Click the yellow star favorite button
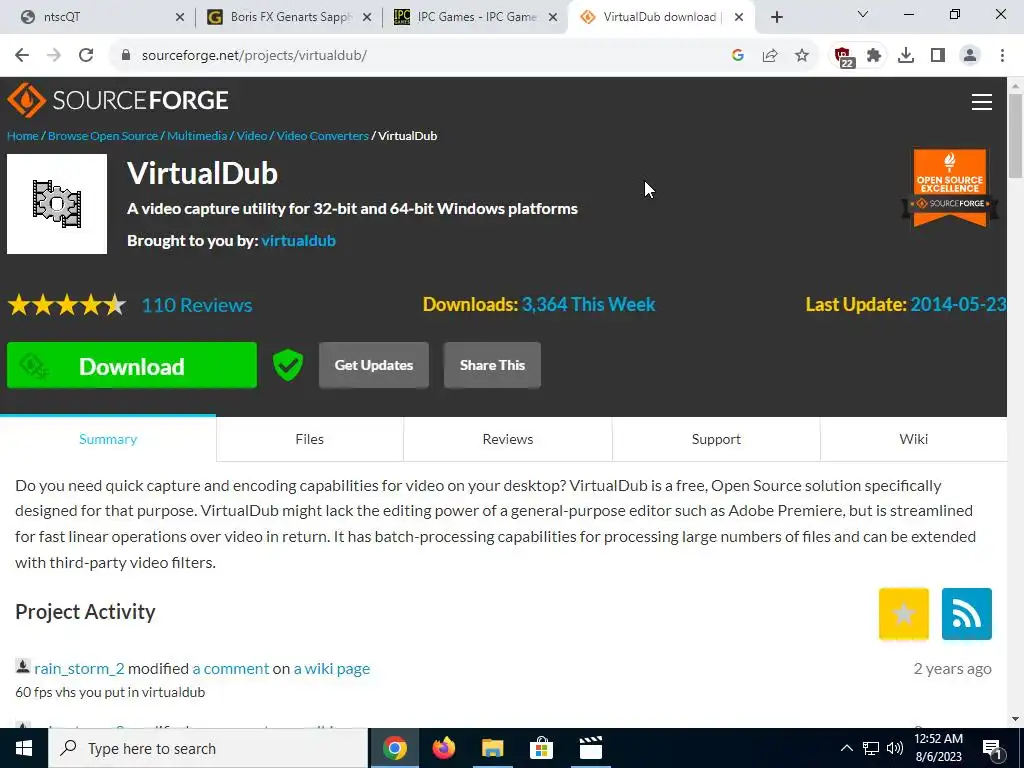 [x=903, y=613]
